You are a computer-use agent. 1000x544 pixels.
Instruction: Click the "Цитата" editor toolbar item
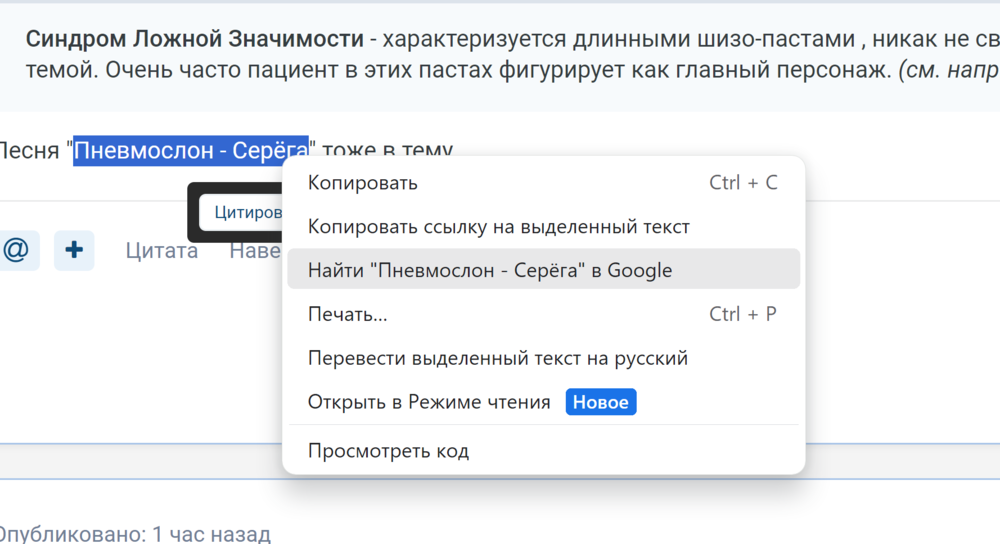(161, 250)
